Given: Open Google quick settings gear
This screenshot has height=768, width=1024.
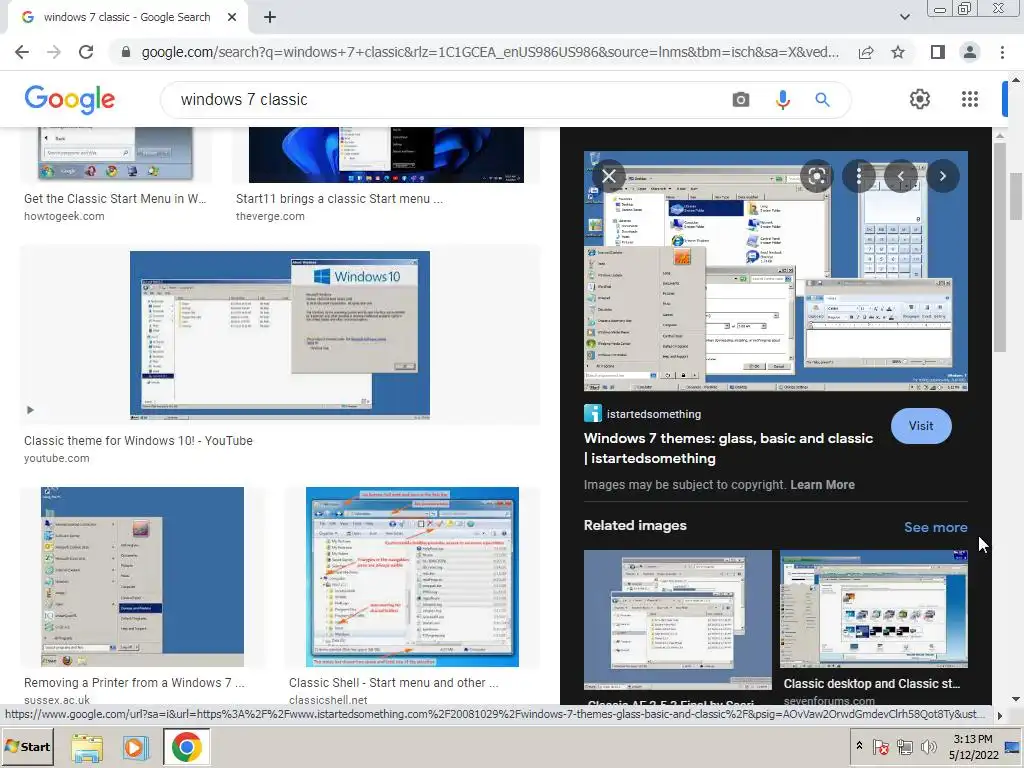Looking at the screenshot, I should (x=920, y=99).
